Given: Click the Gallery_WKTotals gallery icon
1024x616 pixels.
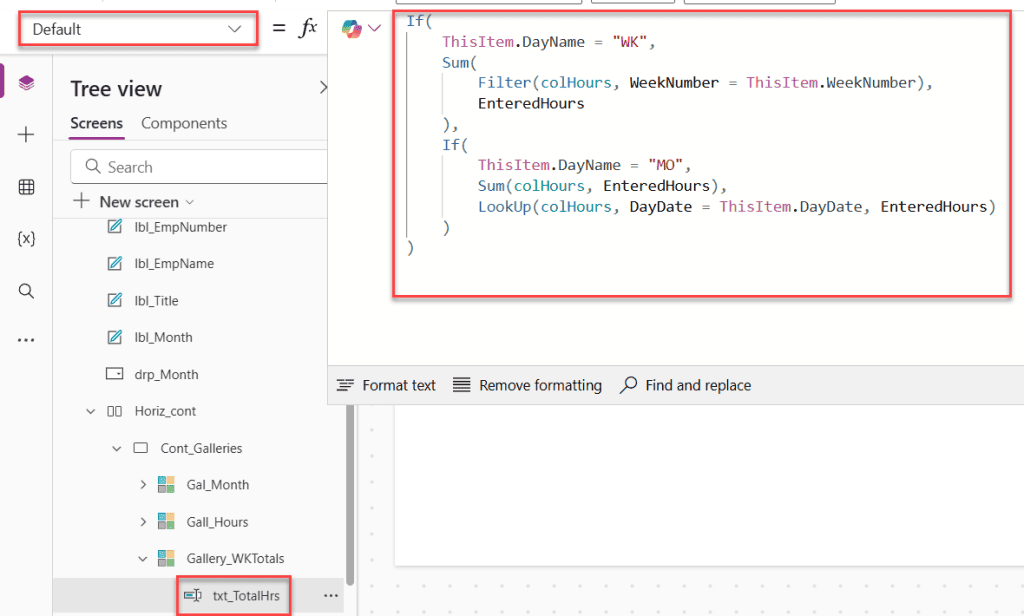Looking at the screenshot, I should click(x=166, y=559).
